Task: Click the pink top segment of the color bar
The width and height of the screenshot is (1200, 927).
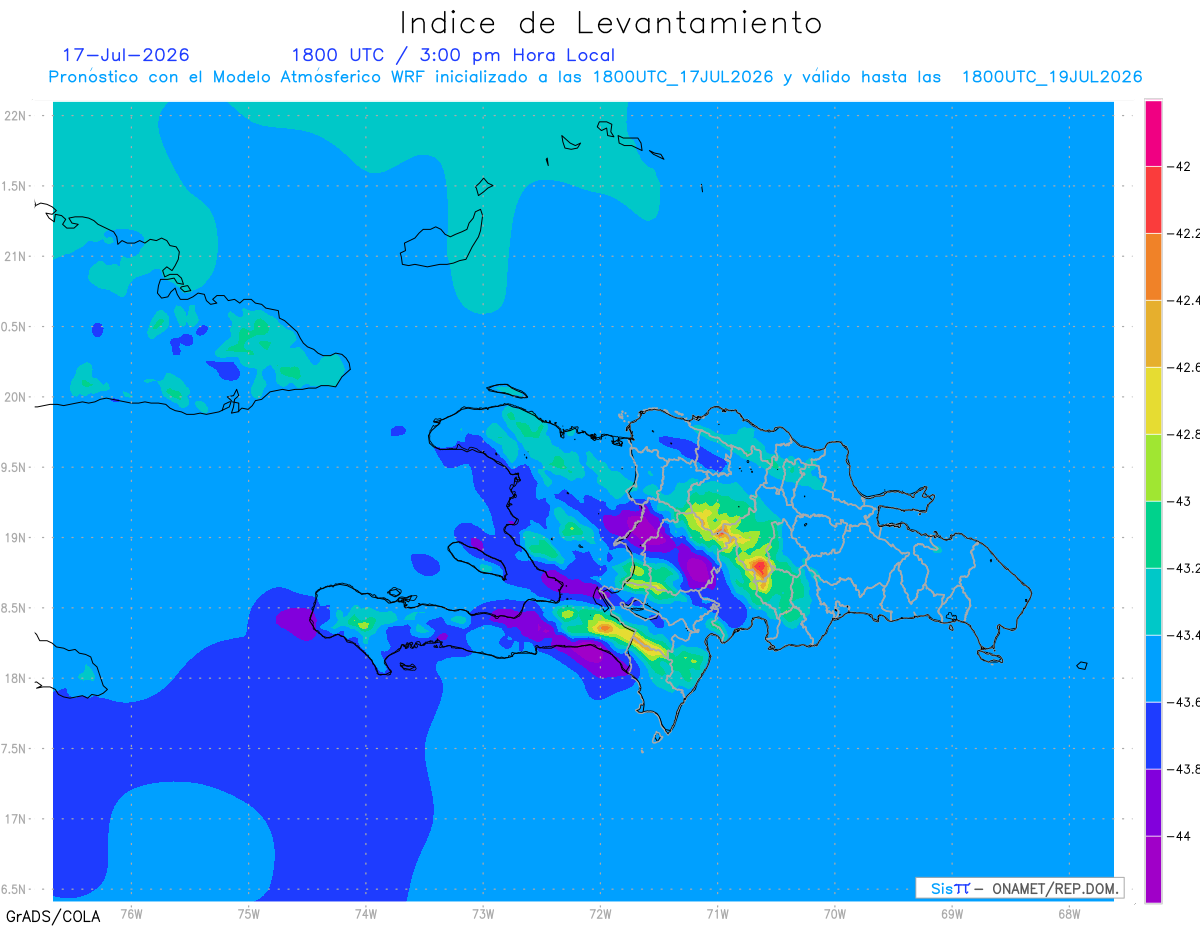Action: click(x=1153, y=133)
